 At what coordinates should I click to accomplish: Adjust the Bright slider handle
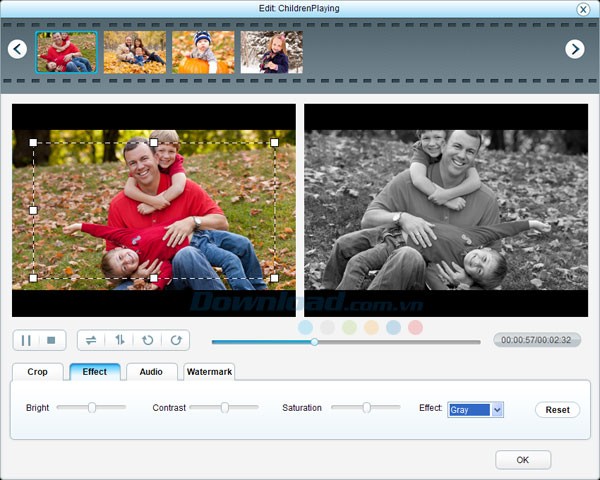[x=92, y=408]
